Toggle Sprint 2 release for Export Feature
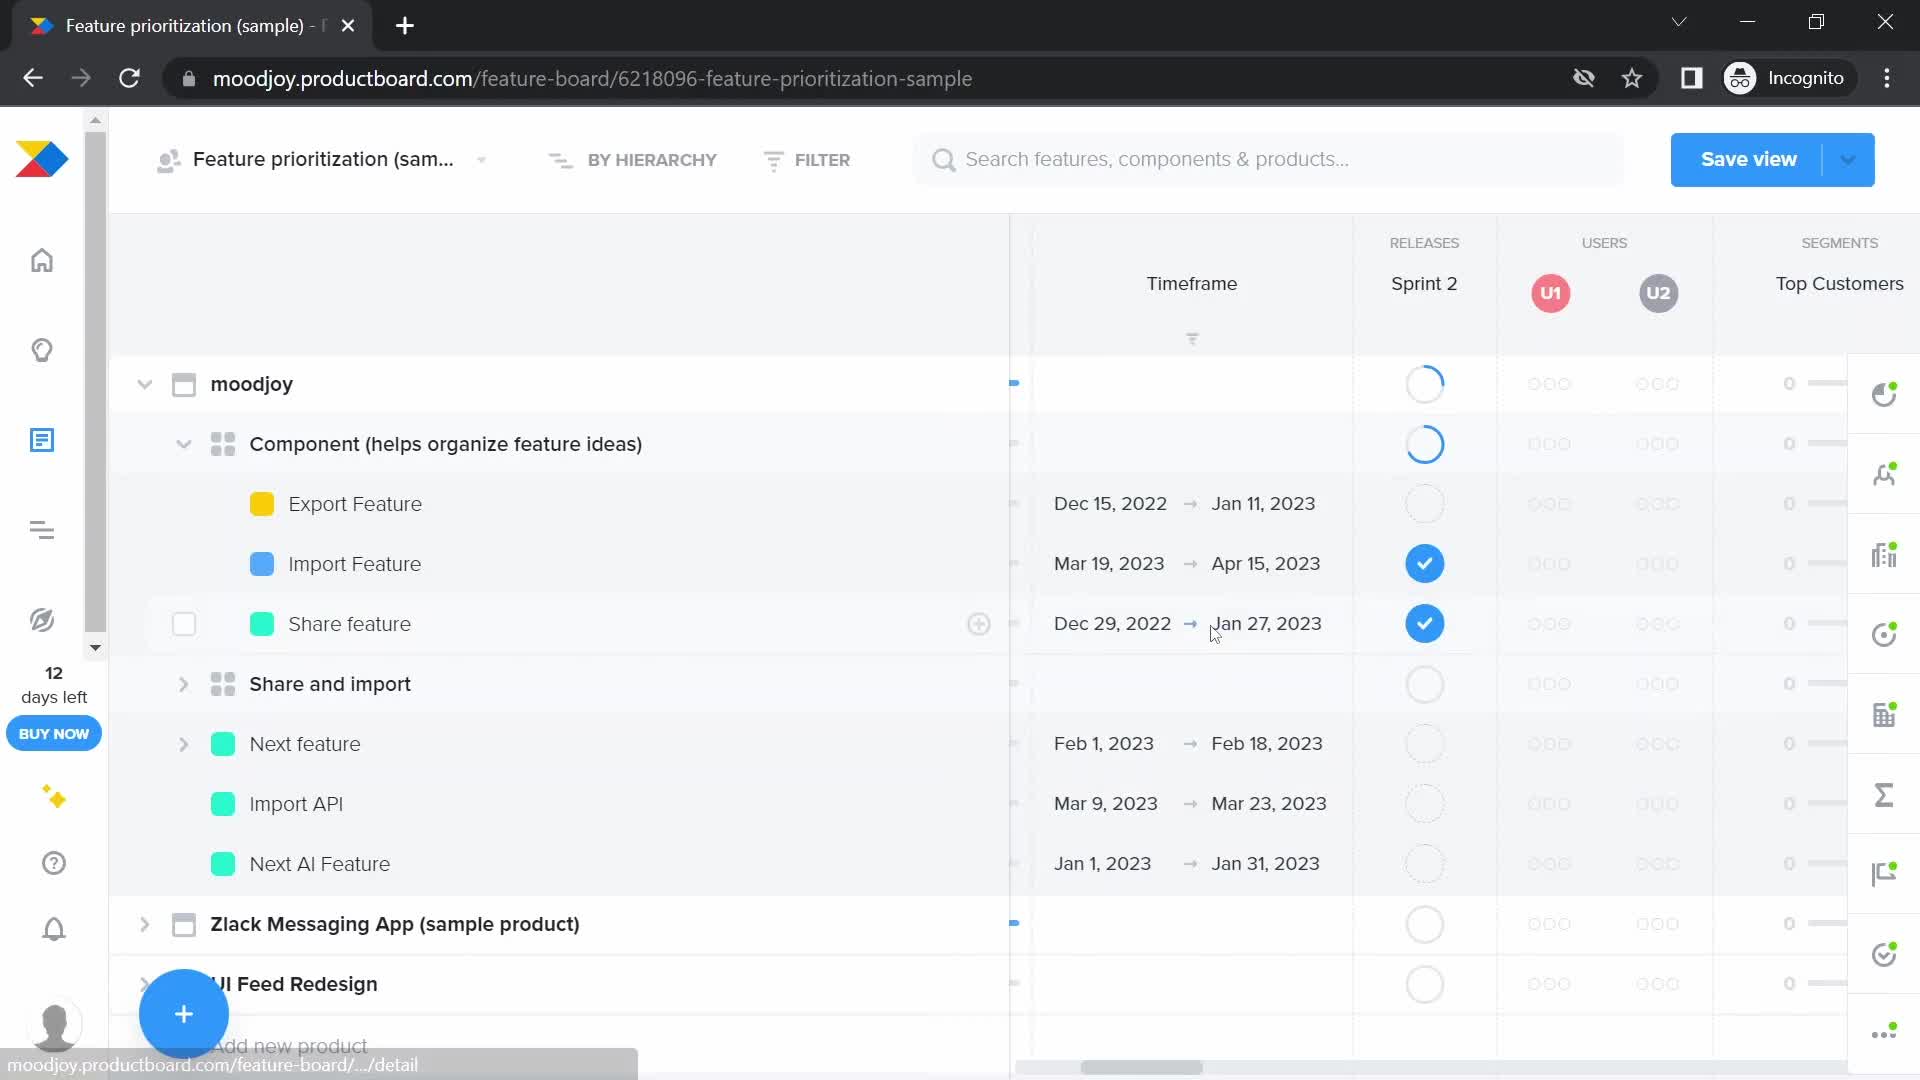The height and width of the screenshot is (1080, 1920). [1424, 504]
